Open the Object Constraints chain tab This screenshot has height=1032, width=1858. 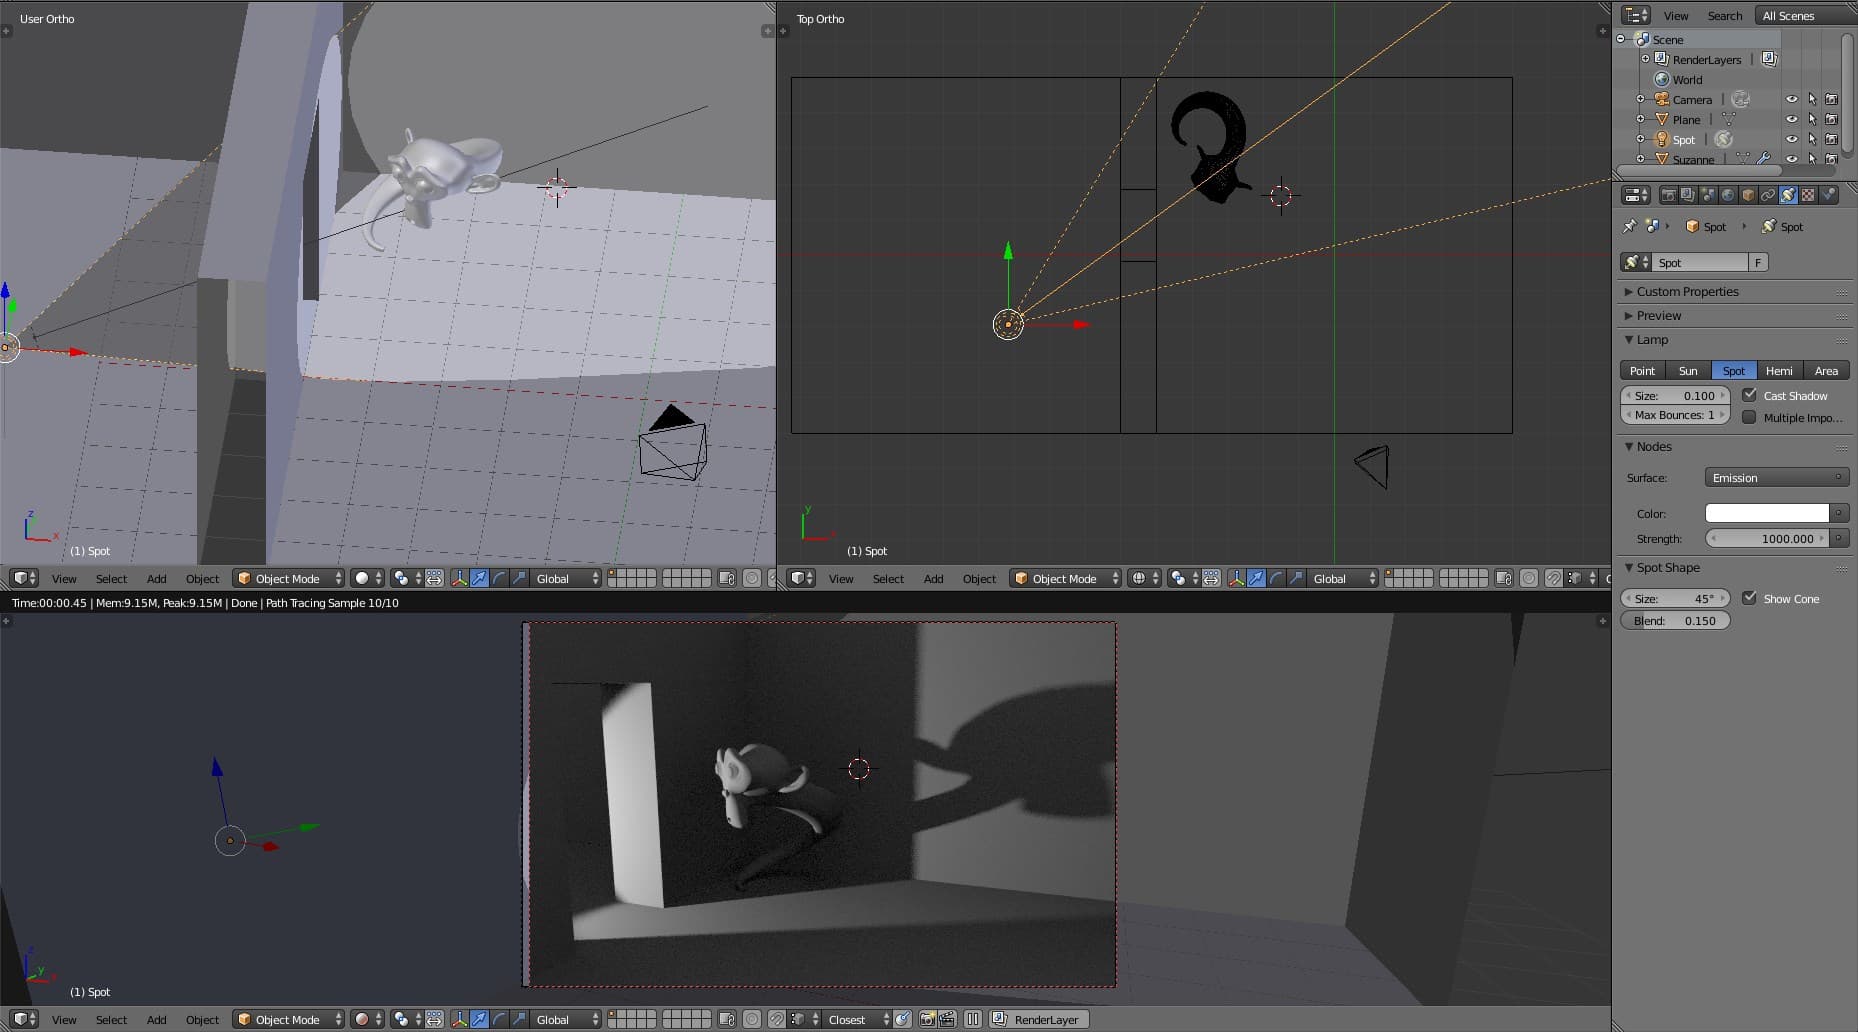pyautogui.click(x=1768, y=195)
